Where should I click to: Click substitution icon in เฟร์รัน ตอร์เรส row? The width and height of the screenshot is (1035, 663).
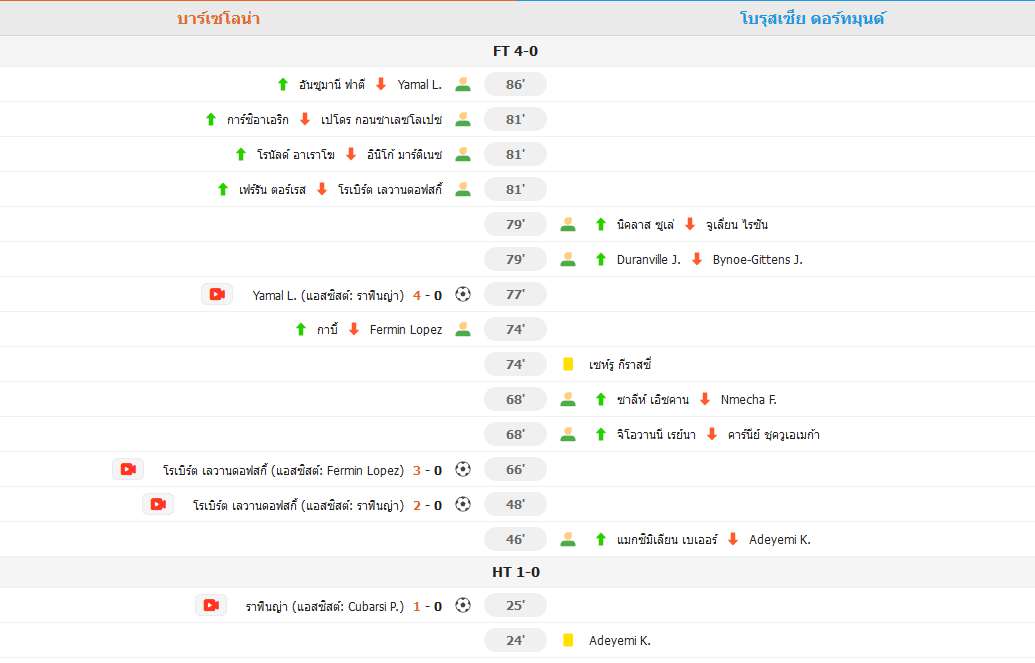(463, 190)
